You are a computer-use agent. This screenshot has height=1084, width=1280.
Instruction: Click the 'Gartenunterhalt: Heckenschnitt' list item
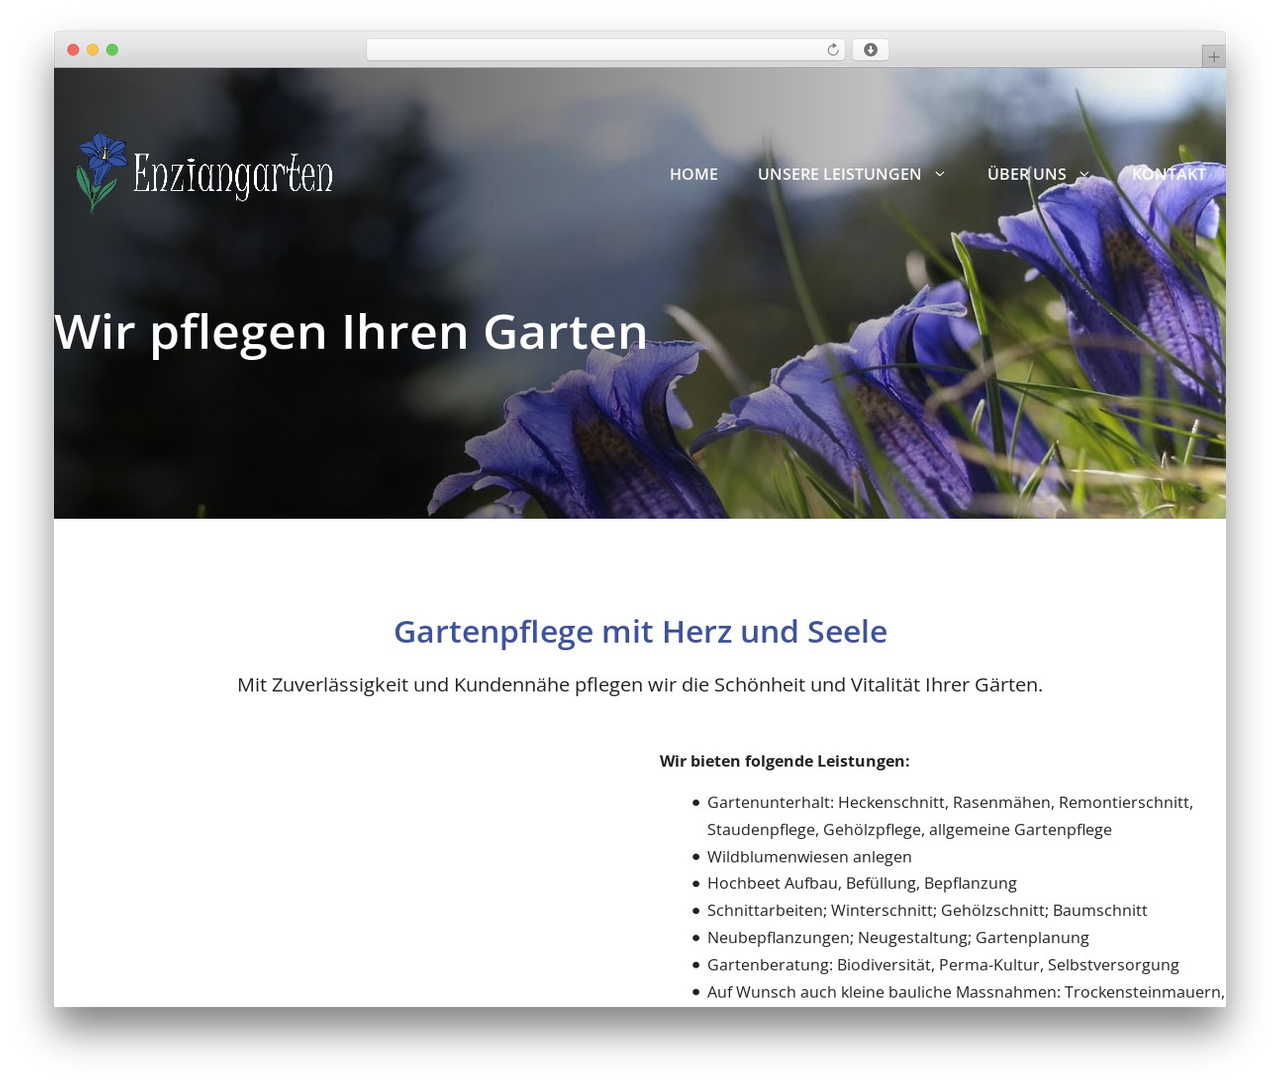pyautogui.click(x=950, y=816)
